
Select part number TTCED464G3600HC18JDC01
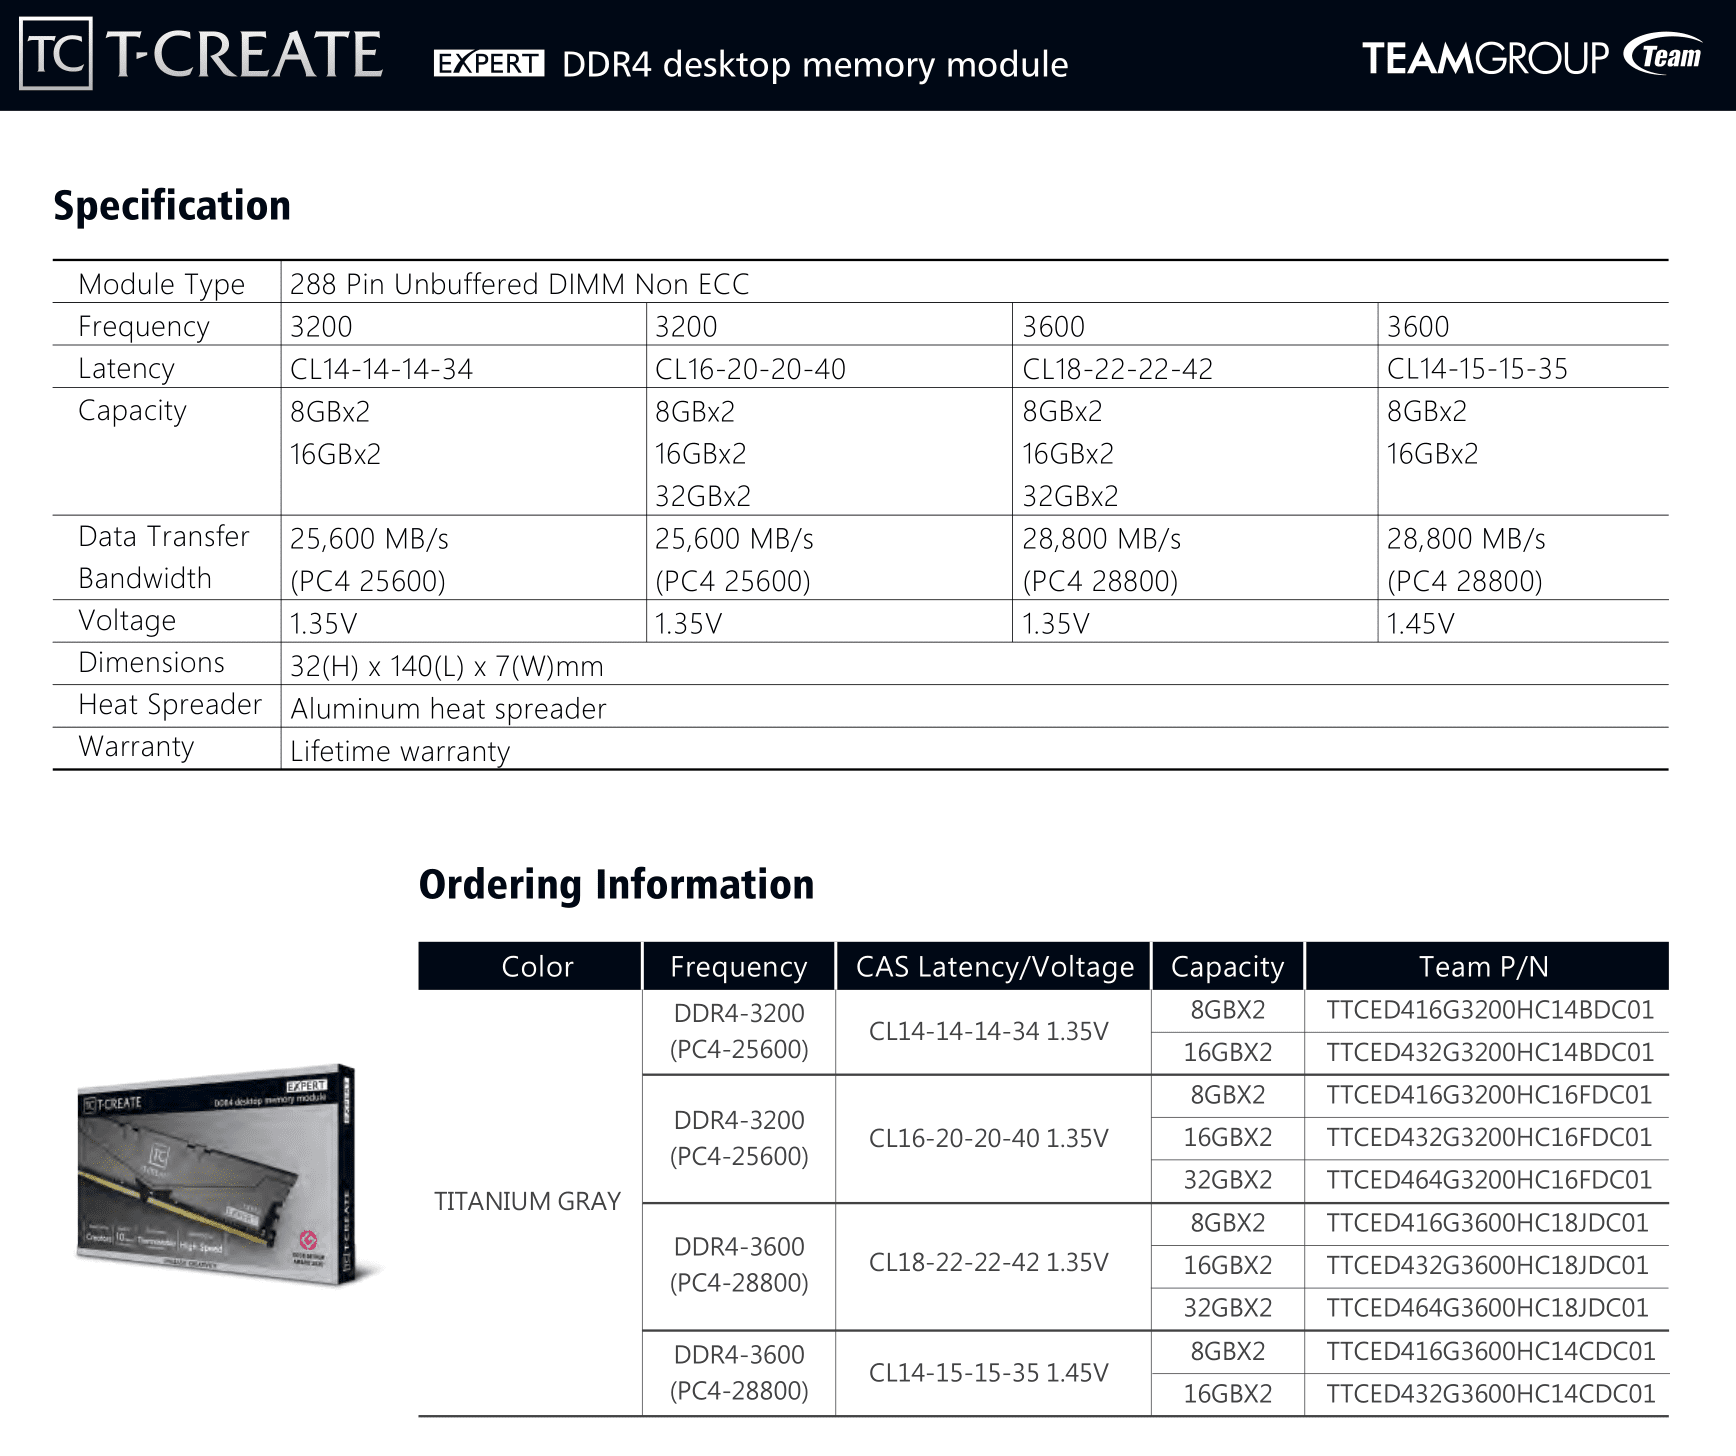1487,1308
